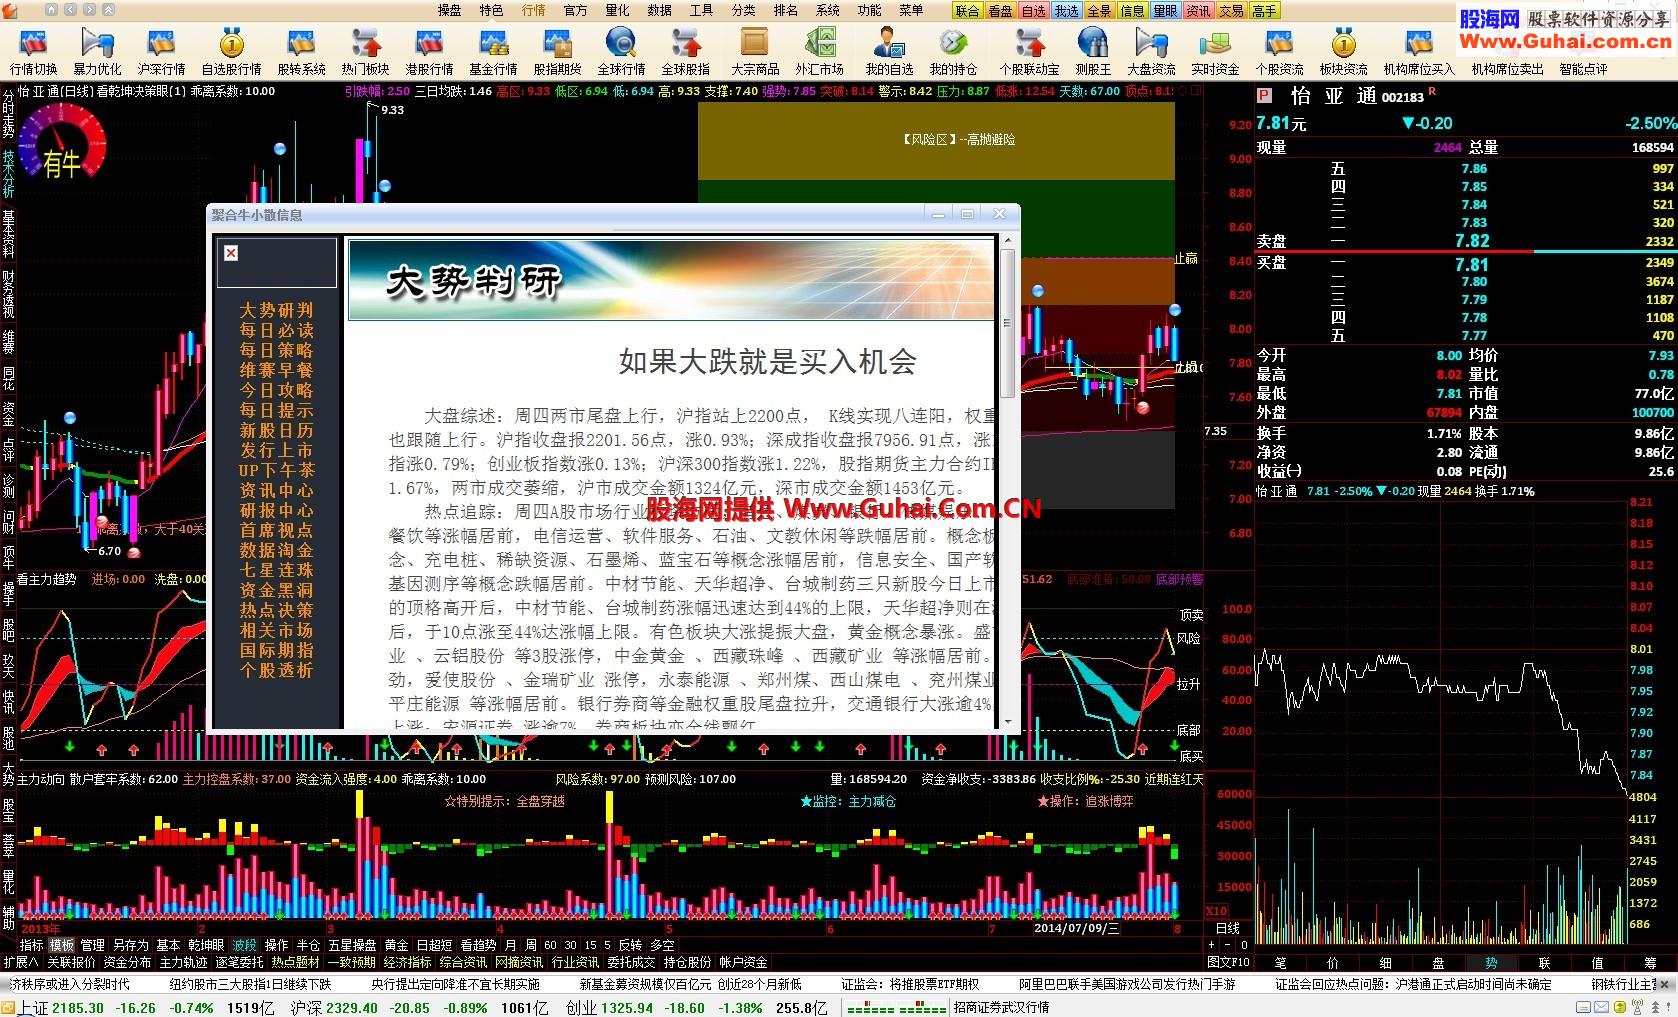Open the 交易 colored tab
1678x1017 pixels.
click(1232, 11)
